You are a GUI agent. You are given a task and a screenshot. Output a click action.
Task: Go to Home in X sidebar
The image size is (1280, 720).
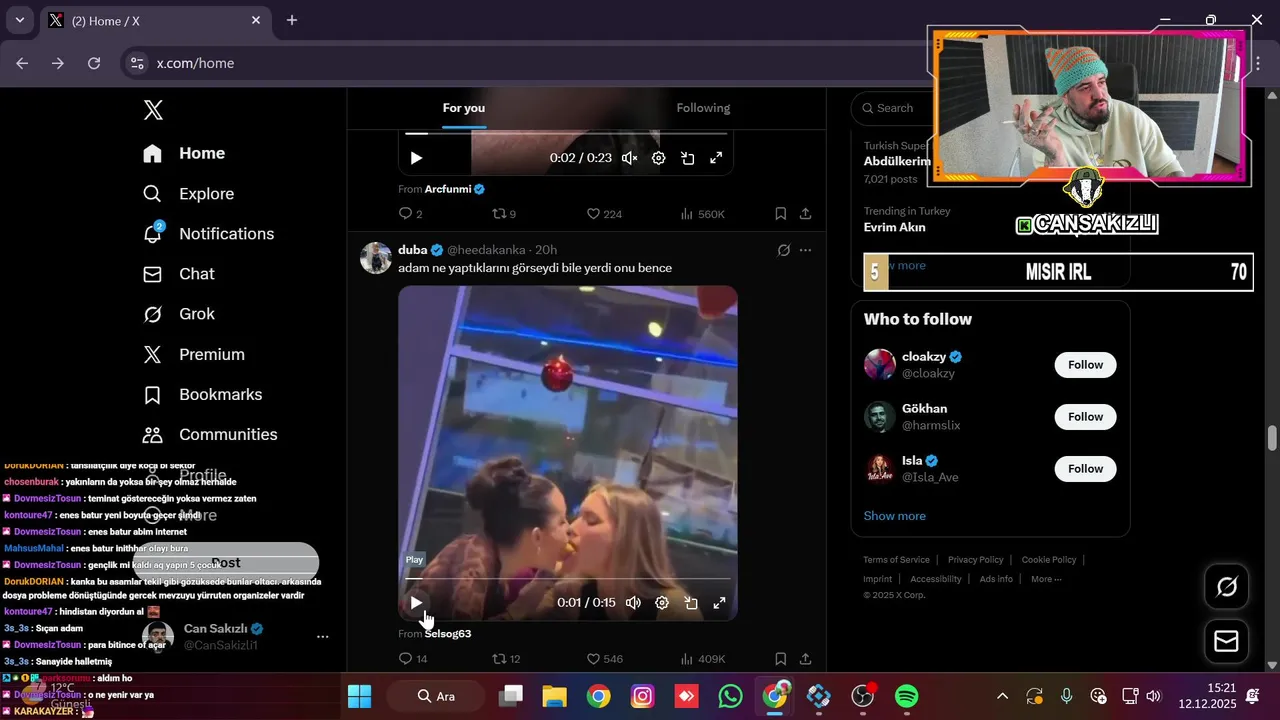pos(184,153)
